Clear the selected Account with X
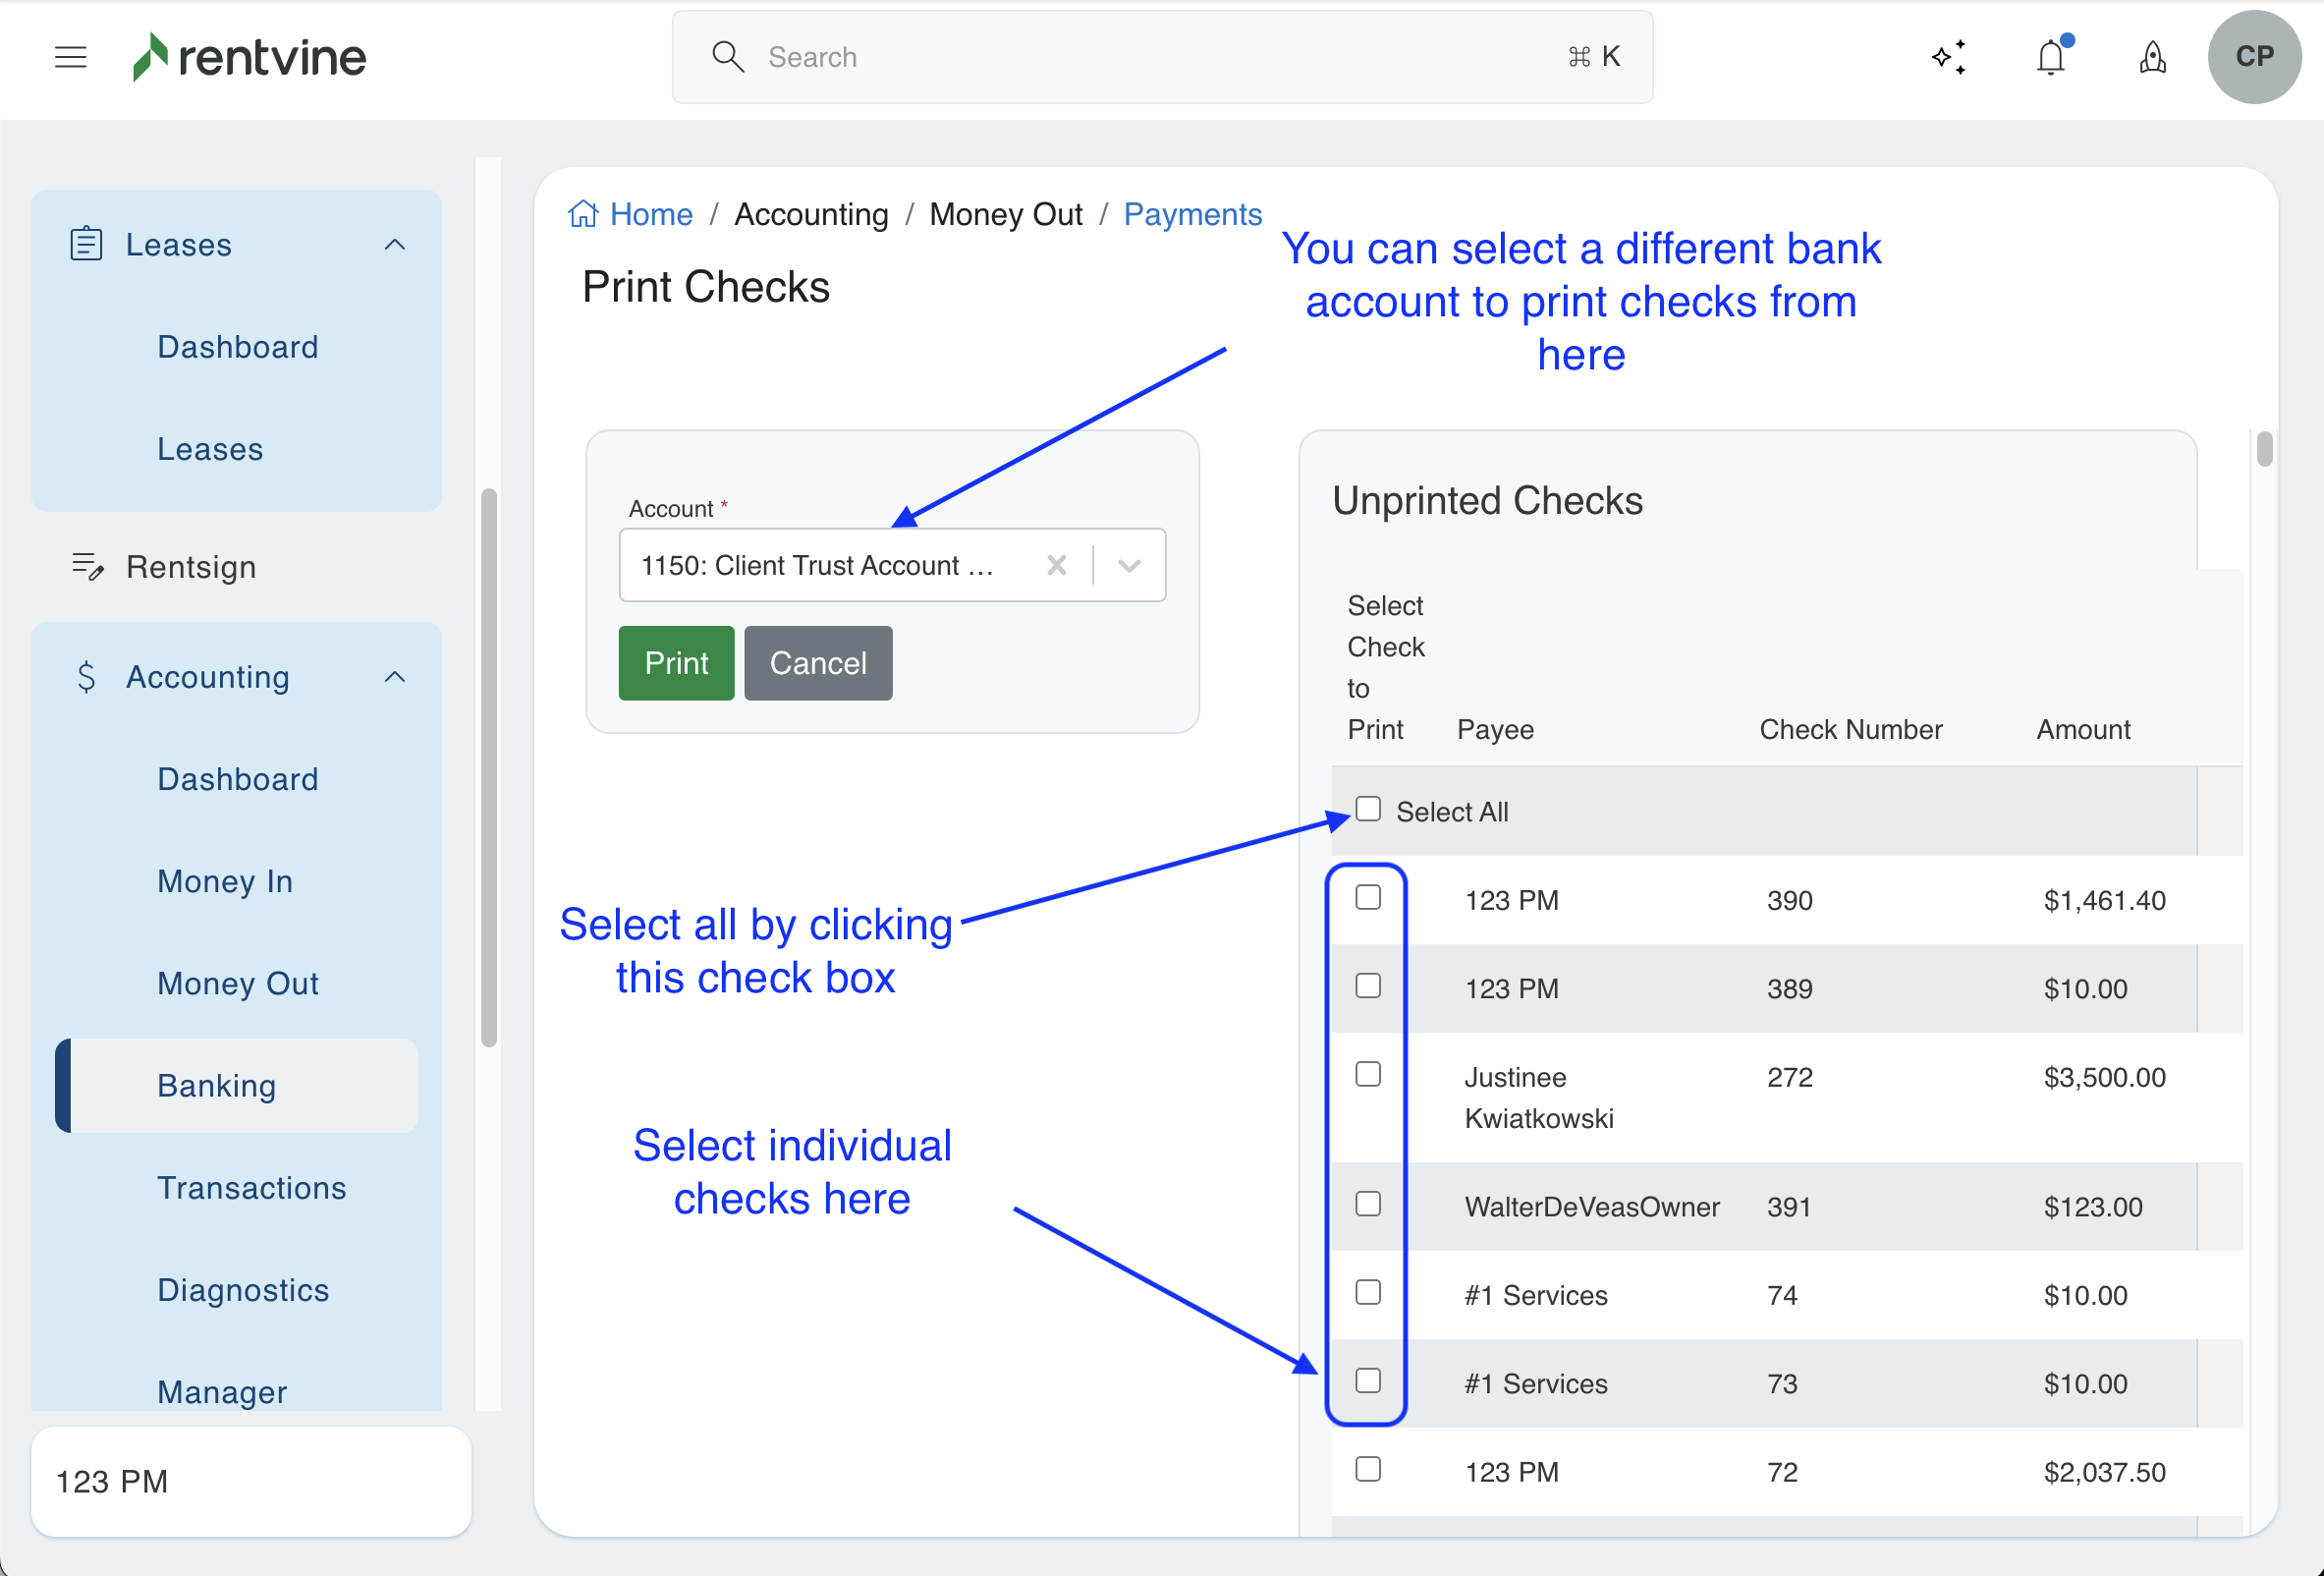 pos(1056,565)
